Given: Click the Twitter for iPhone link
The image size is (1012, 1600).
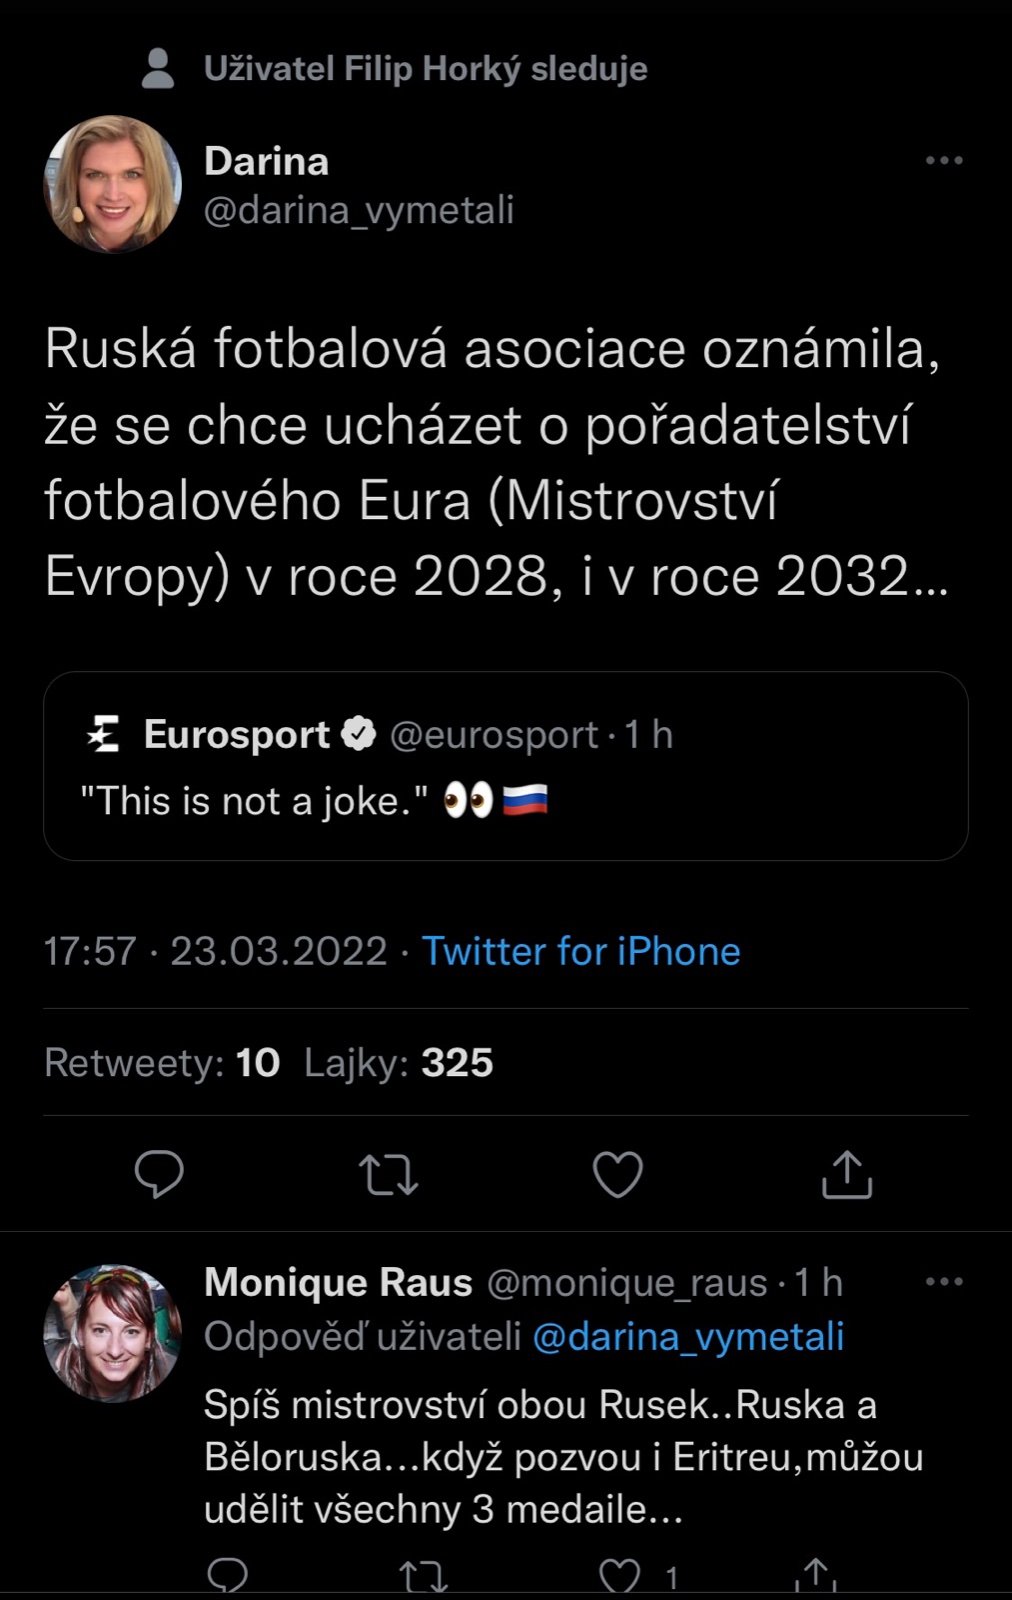Looking at the screenshot, I should tap(581, 951).
